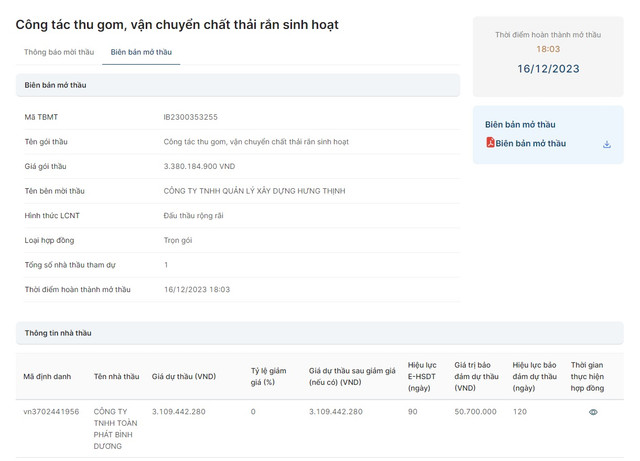
Task: Select the Biên bản mở thầu tab
Action: coord(141,52)
